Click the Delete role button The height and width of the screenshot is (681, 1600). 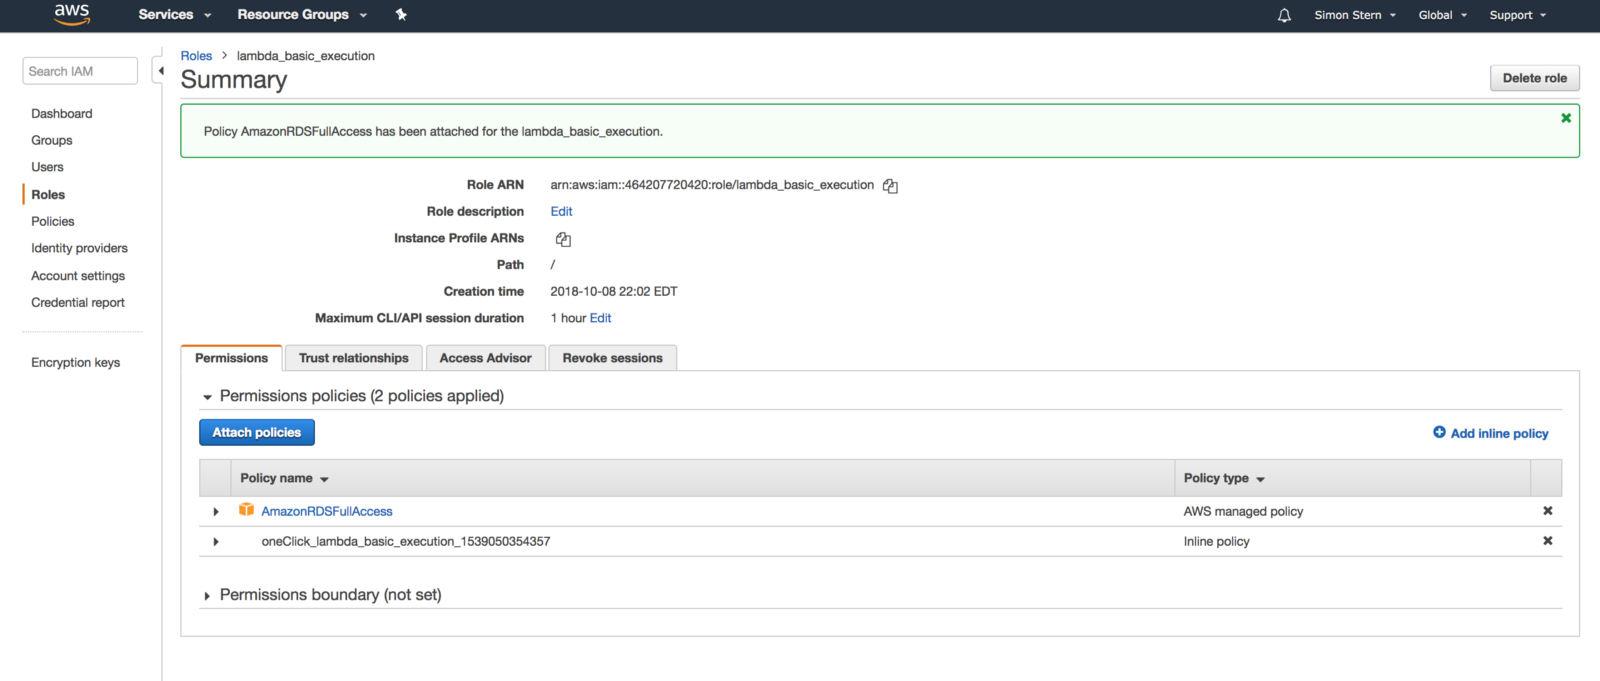(x=1534, y=78)
